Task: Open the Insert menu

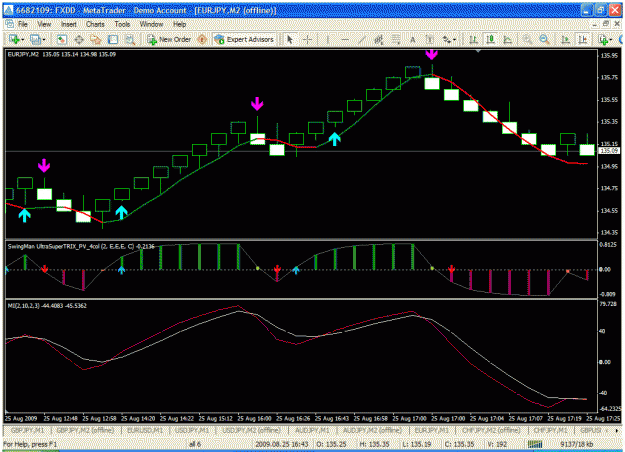Action: point(69,24)
